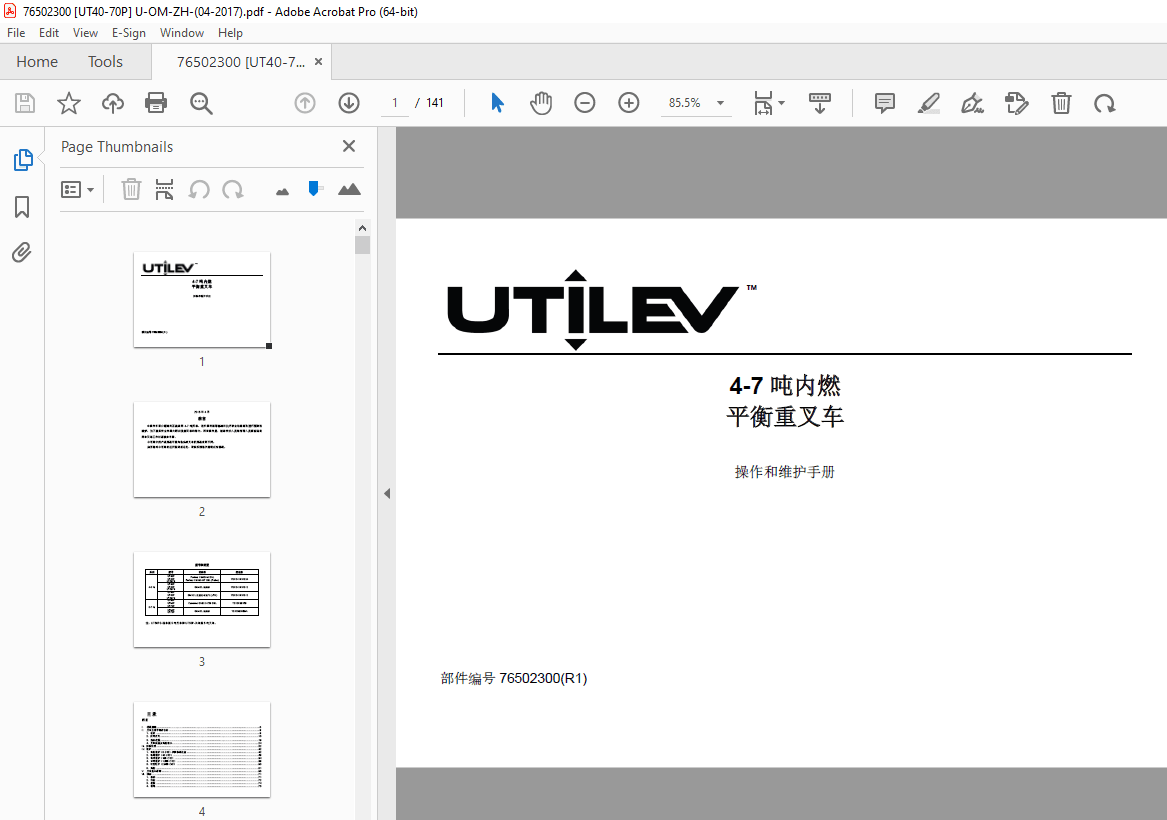This screenshot has height=820, width=1167.
Task: Switch to the Tools tab
Action: pyautogui.click(x=105, y=61)
